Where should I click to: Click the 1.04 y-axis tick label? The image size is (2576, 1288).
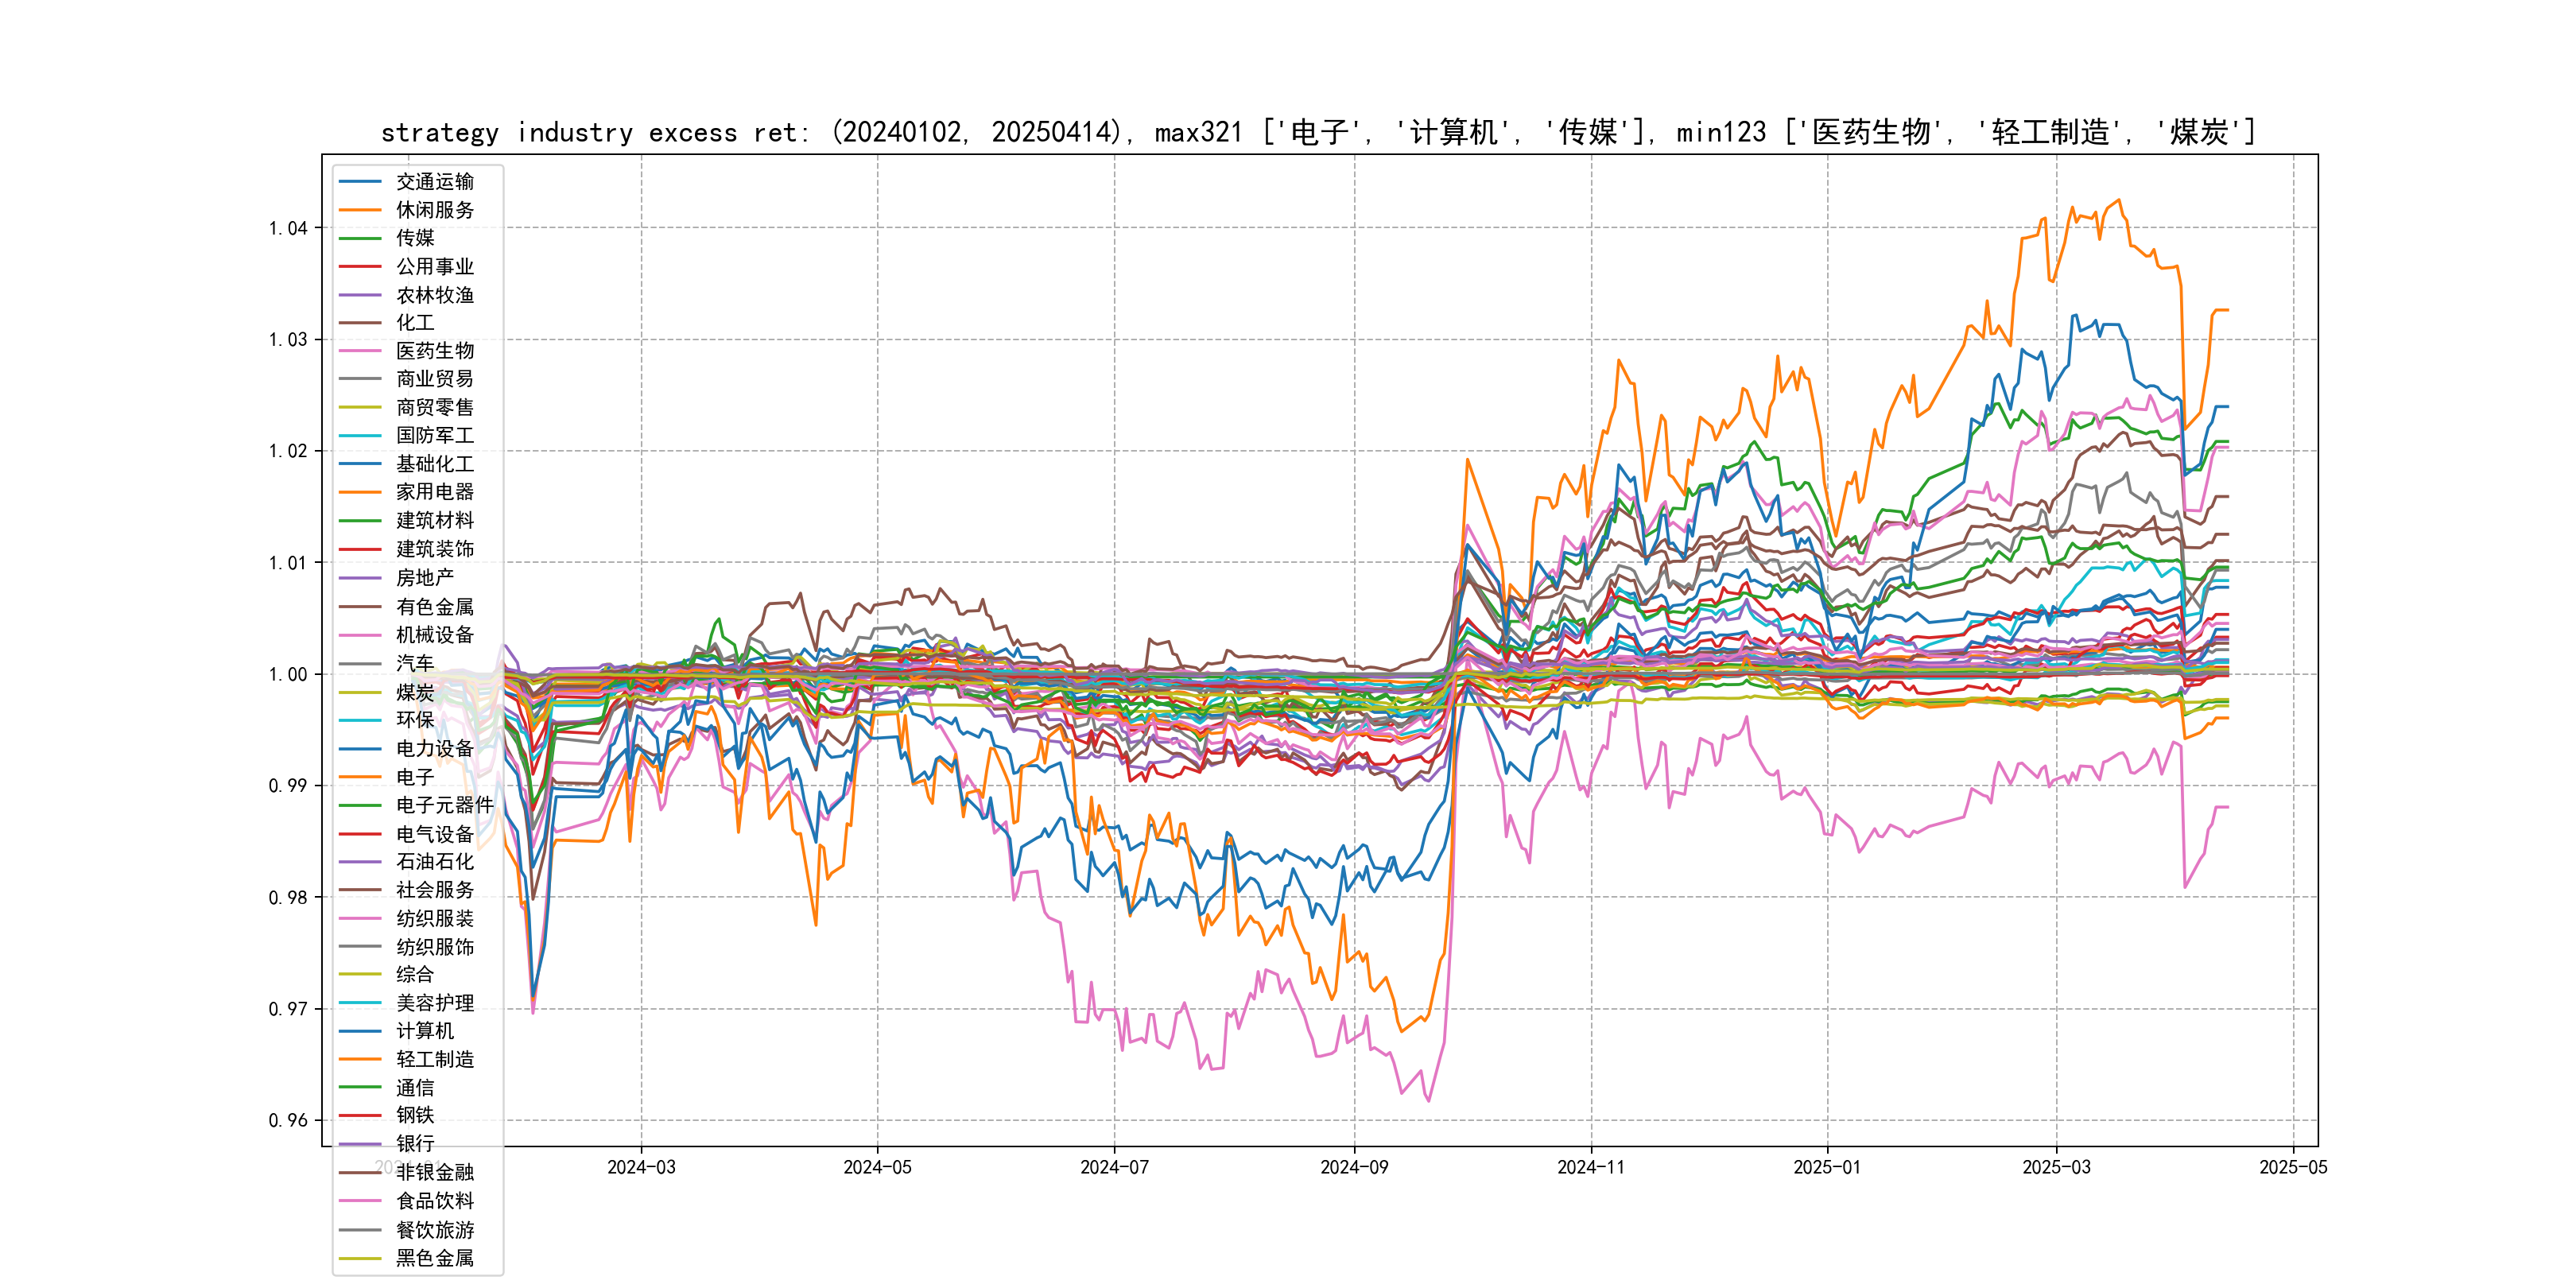pos(288,229)
